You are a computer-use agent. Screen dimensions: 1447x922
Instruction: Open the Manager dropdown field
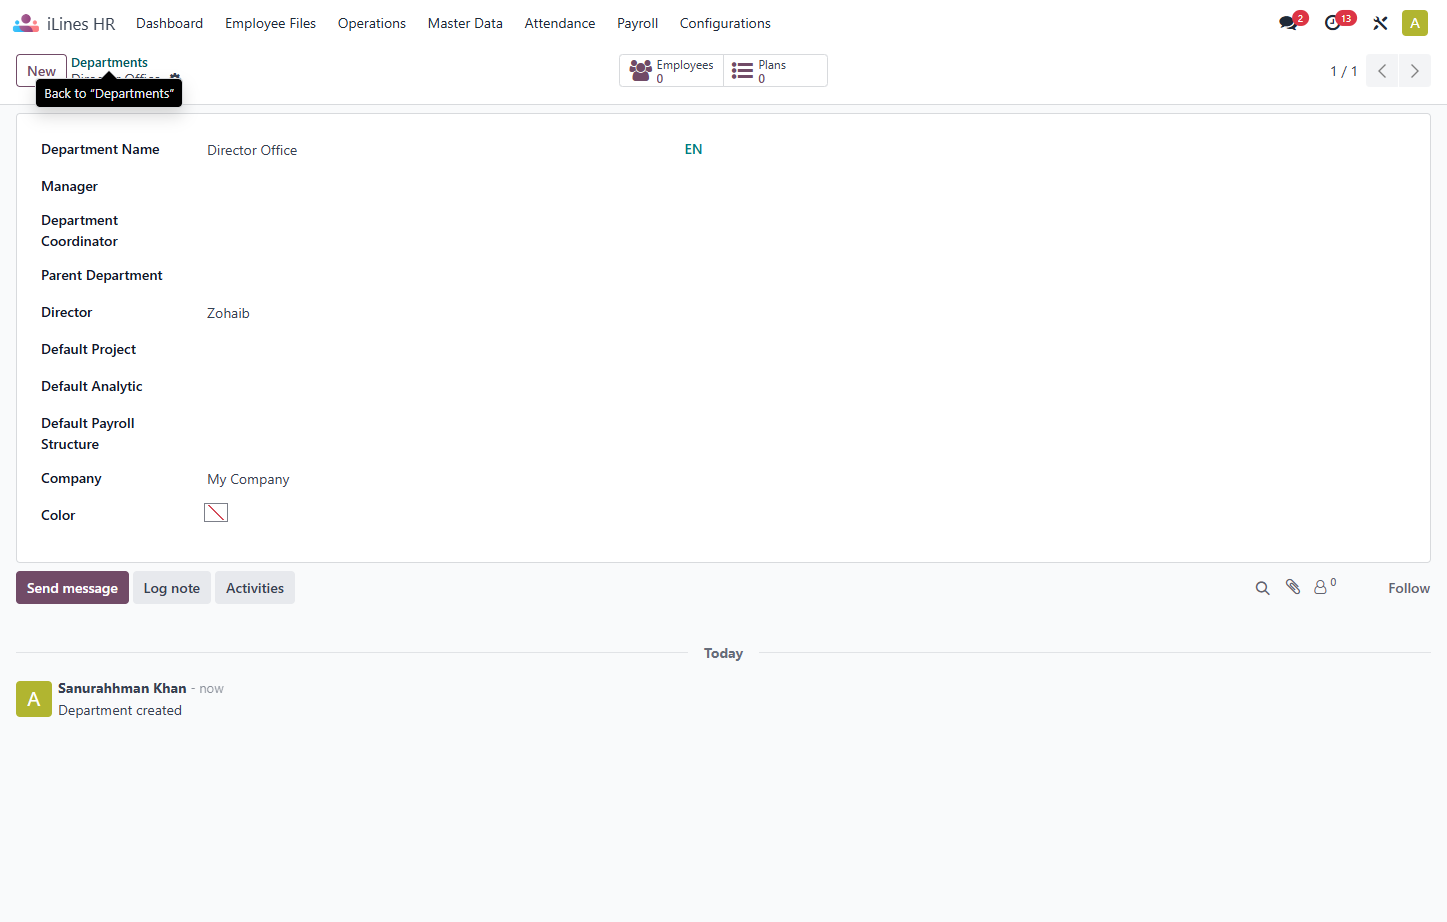(x=455, y=187)
